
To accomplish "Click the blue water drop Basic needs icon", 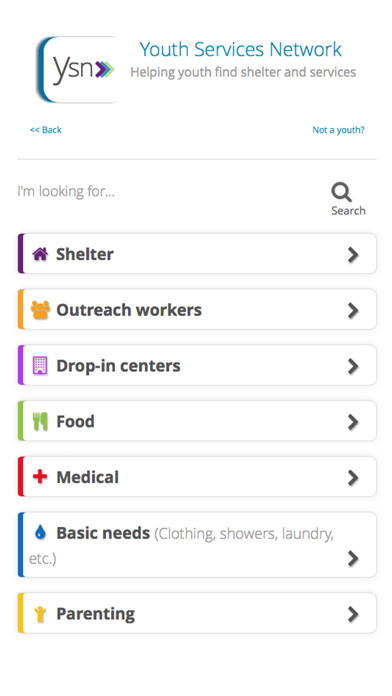I will [40, 532].
